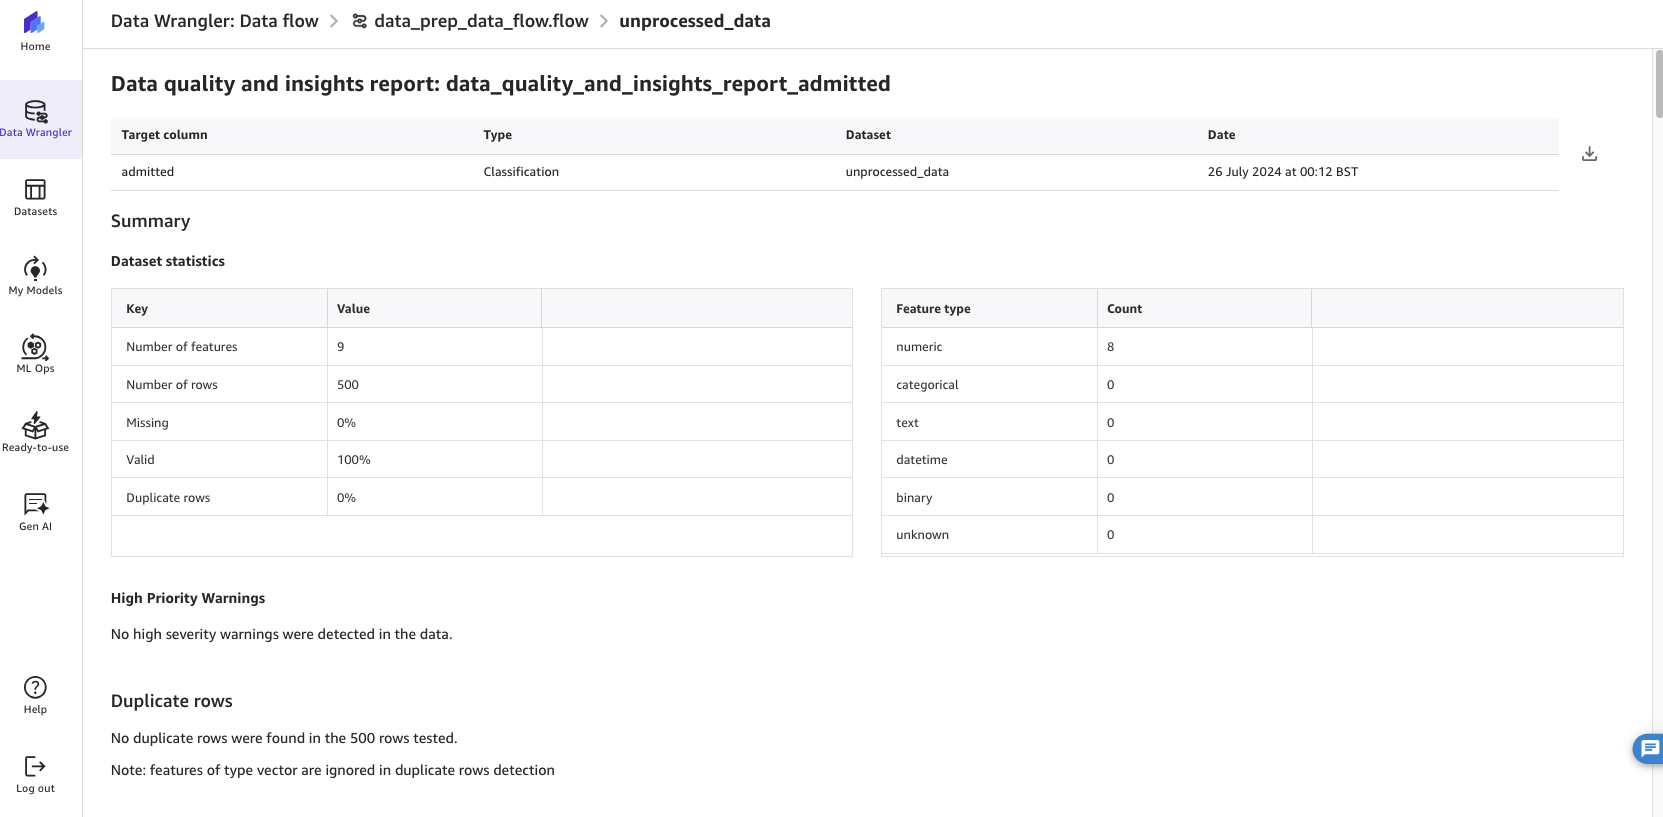Image resolution: width=1663 pixels, height=817 pixels.
Task: Select the 'numeric' feature type row
Action: click(1252, 347)
